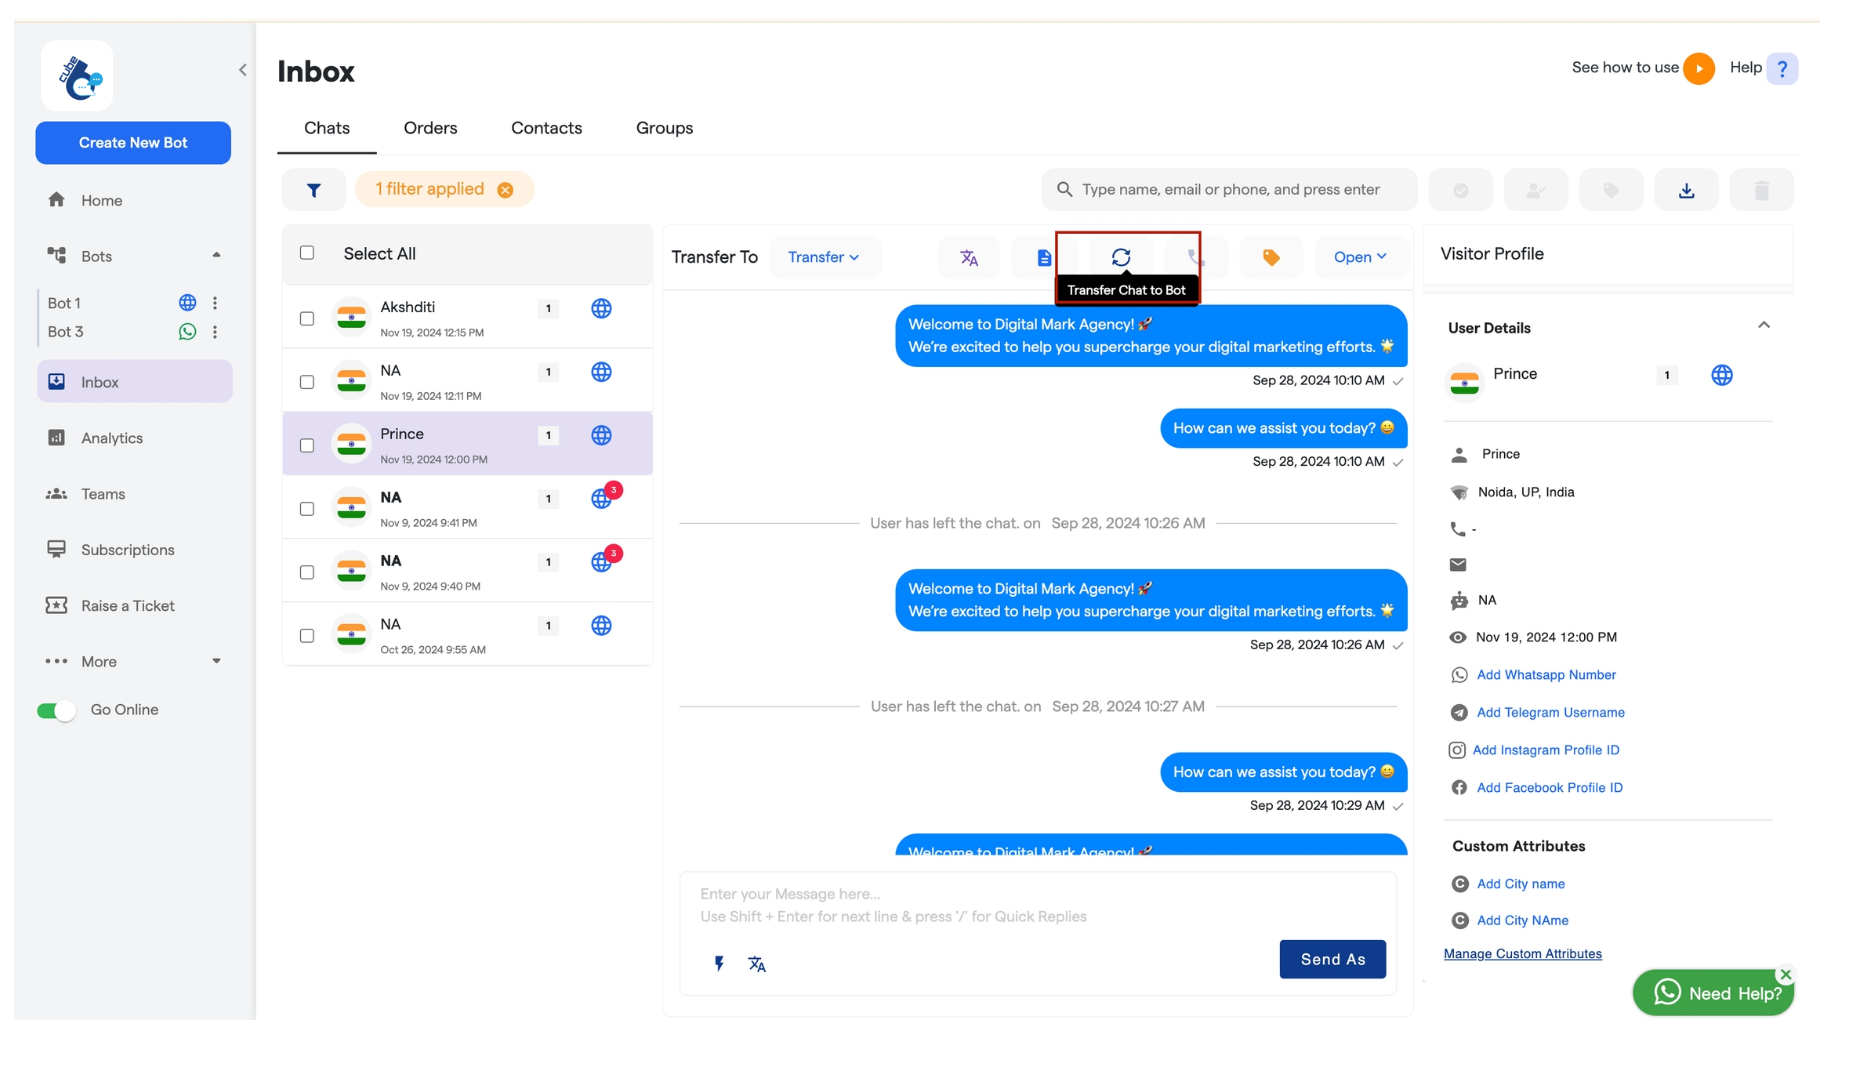
Task: Collapse the User Details section
Action: coord(1763,326)
